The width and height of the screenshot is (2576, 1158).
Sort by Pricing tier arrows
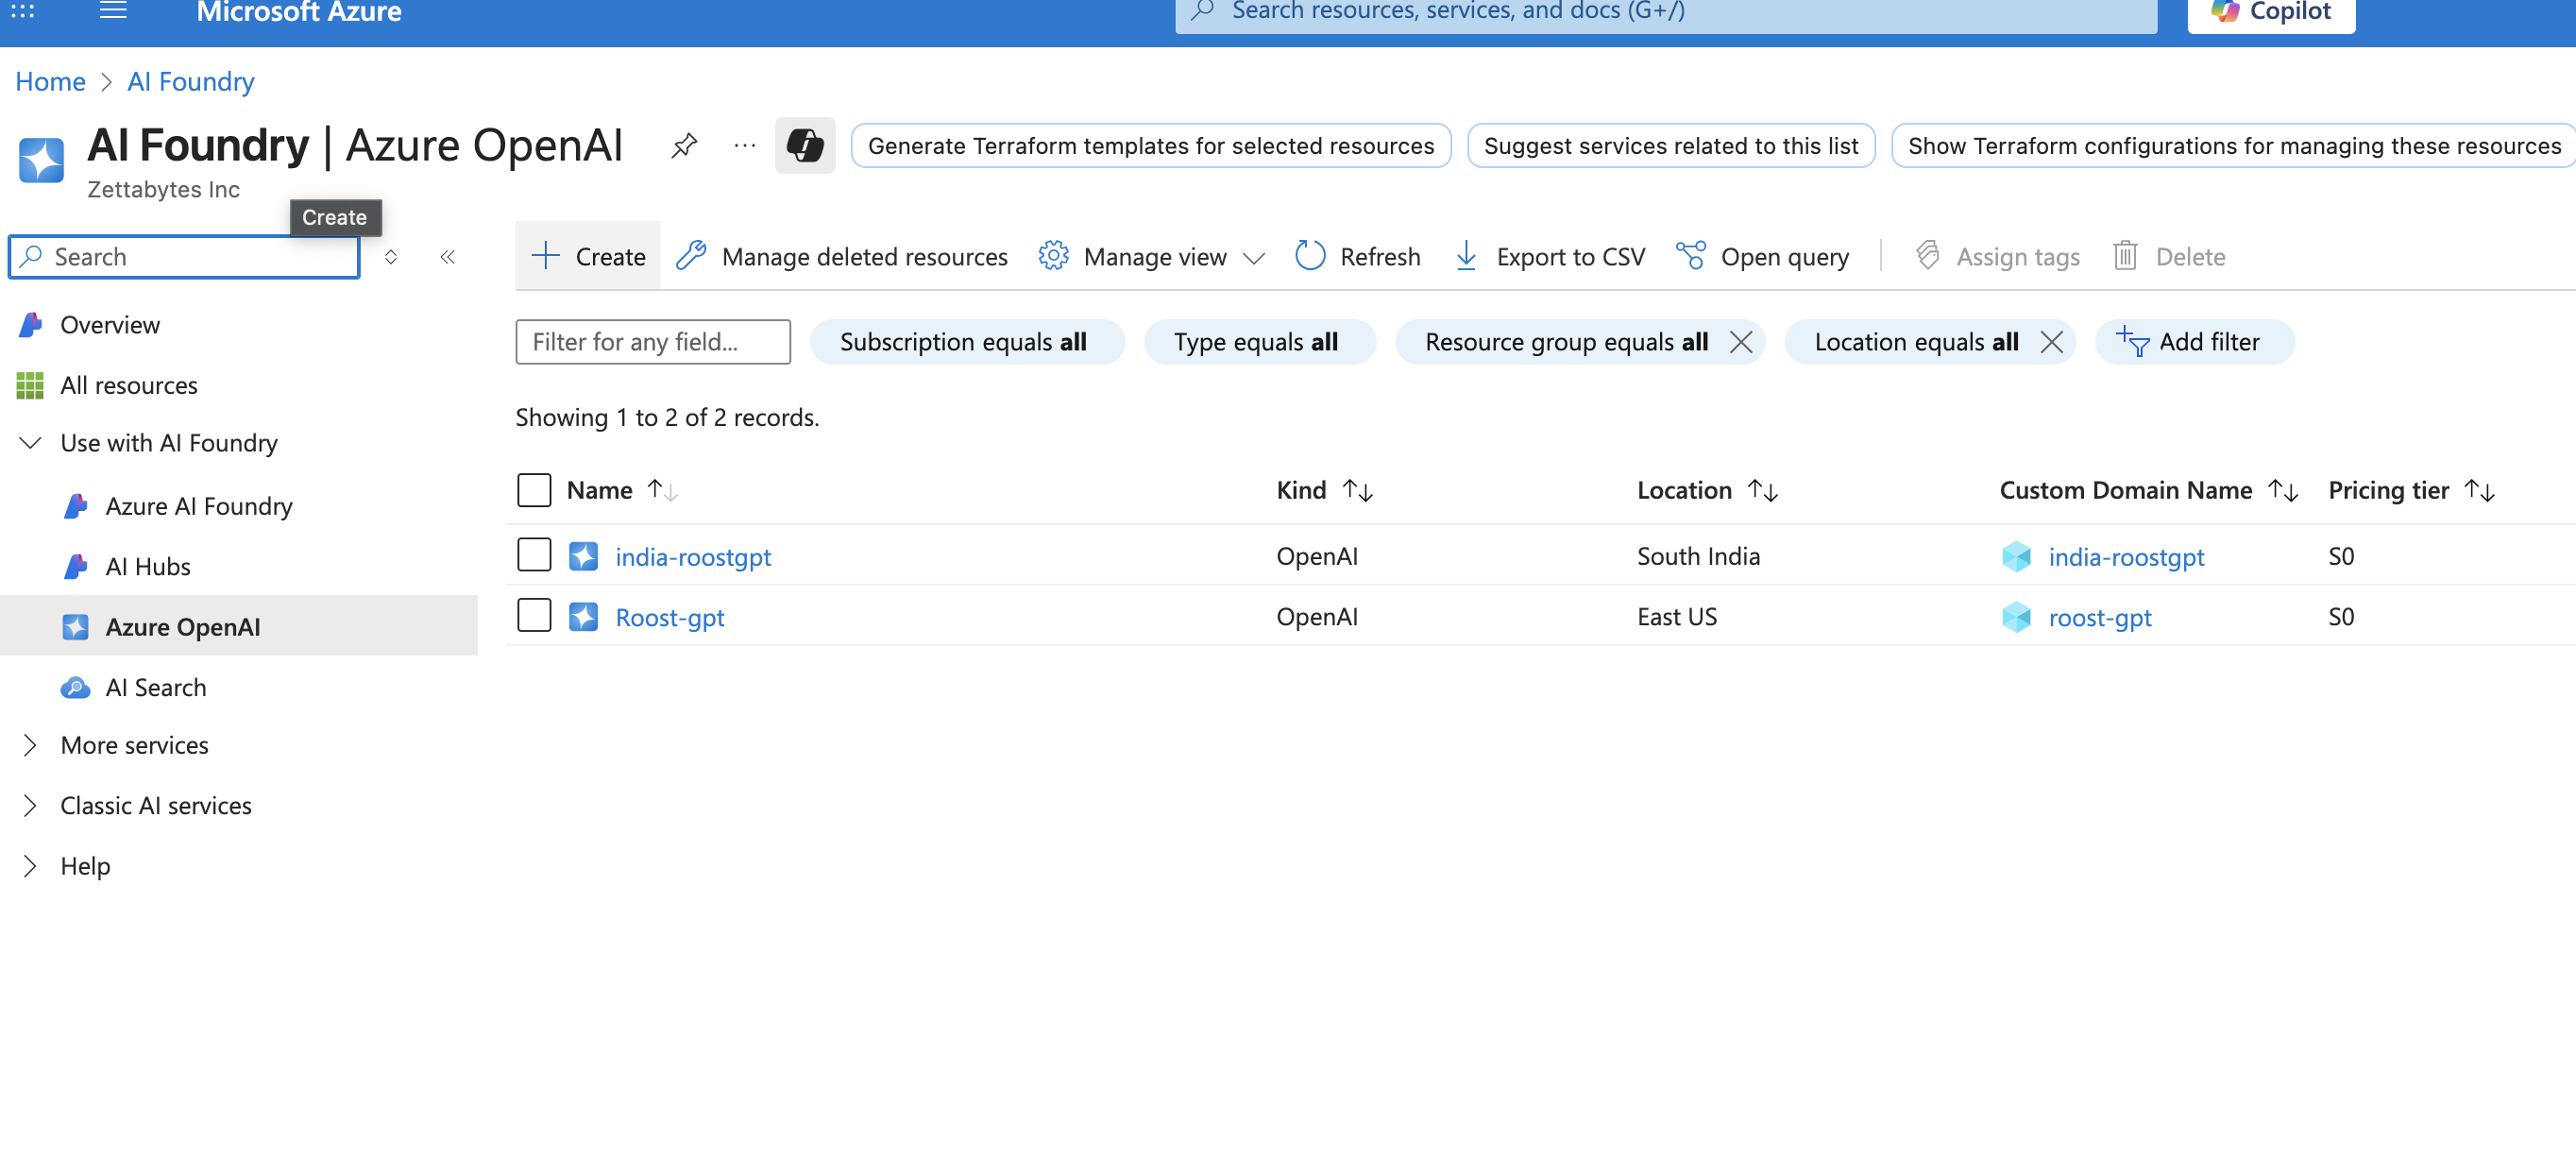click(x=2480, y=490)
